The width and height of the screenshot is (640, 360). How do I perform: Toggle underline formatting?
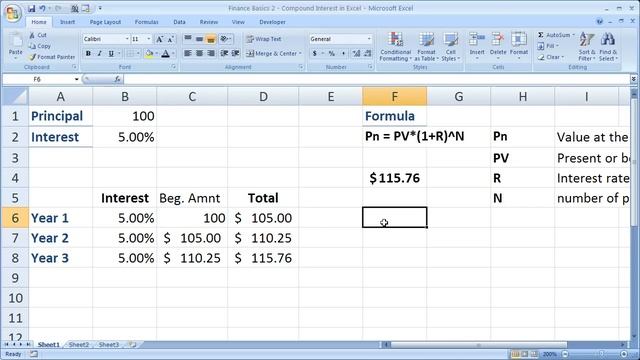pyautogui.click(x=111, y=53)
